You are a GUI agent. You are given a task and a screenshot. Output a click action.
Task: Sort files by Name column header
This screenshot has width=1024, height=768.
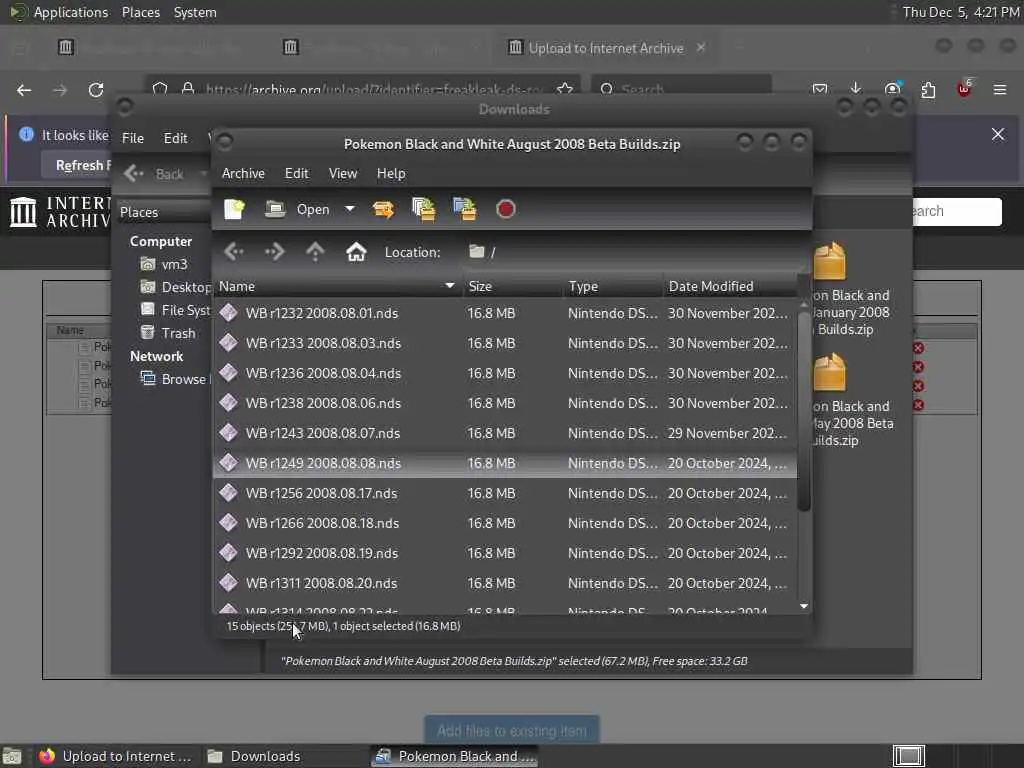pos(338,286)
